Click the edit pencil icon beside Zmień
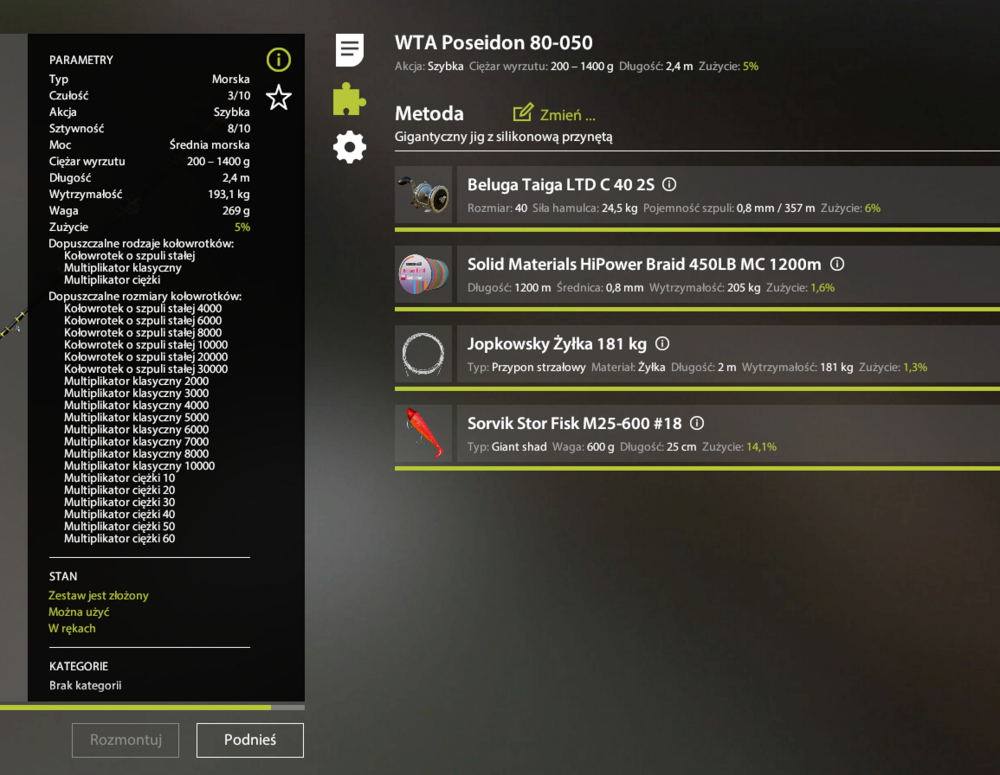 pyautogui.click(x=523, y=113)
